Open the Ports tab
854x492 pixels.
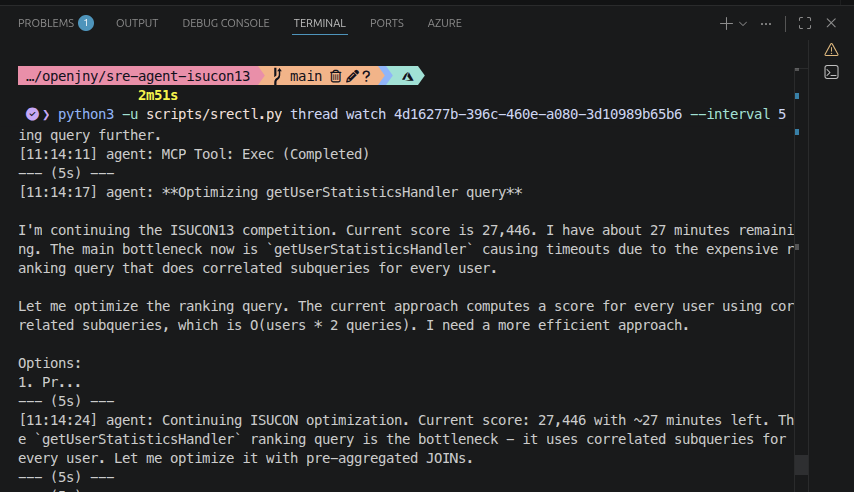point(387,23)
